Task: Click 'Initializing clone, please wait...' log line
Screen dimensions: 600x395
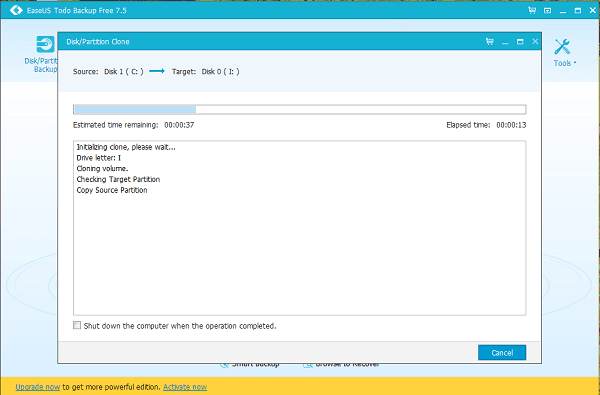Action: pos(126,147)
